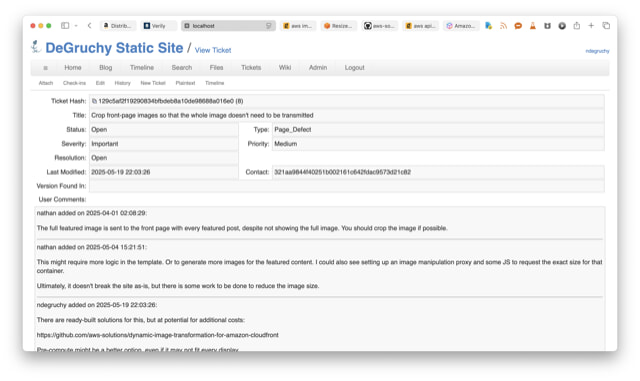Open the RSS feed extension icon
Viewport: 640px width, 381px height.
click(x=503, y=26)
